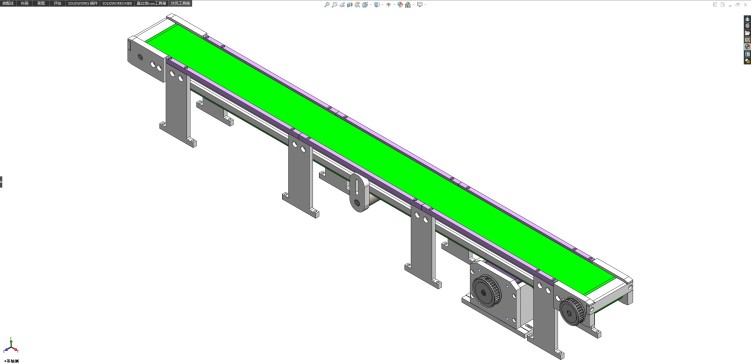Click the first document tile icon at top right
Image resolution: width=751 pixels, height=364 pixels.
click(715, 5)
